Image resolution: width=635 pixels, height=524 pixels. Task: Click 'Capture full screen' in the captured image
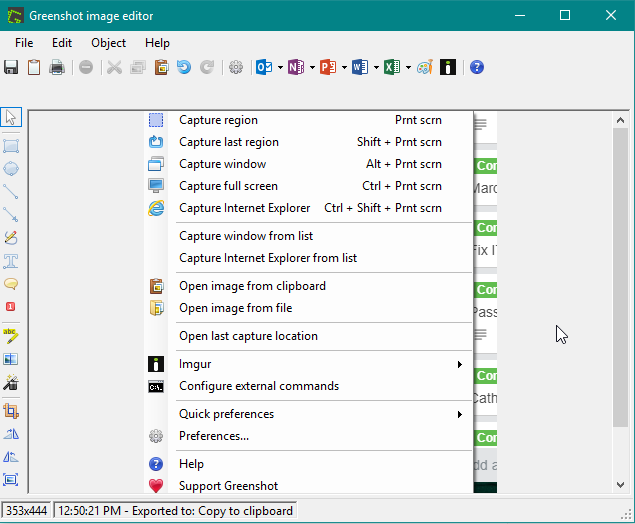(228, 186)
